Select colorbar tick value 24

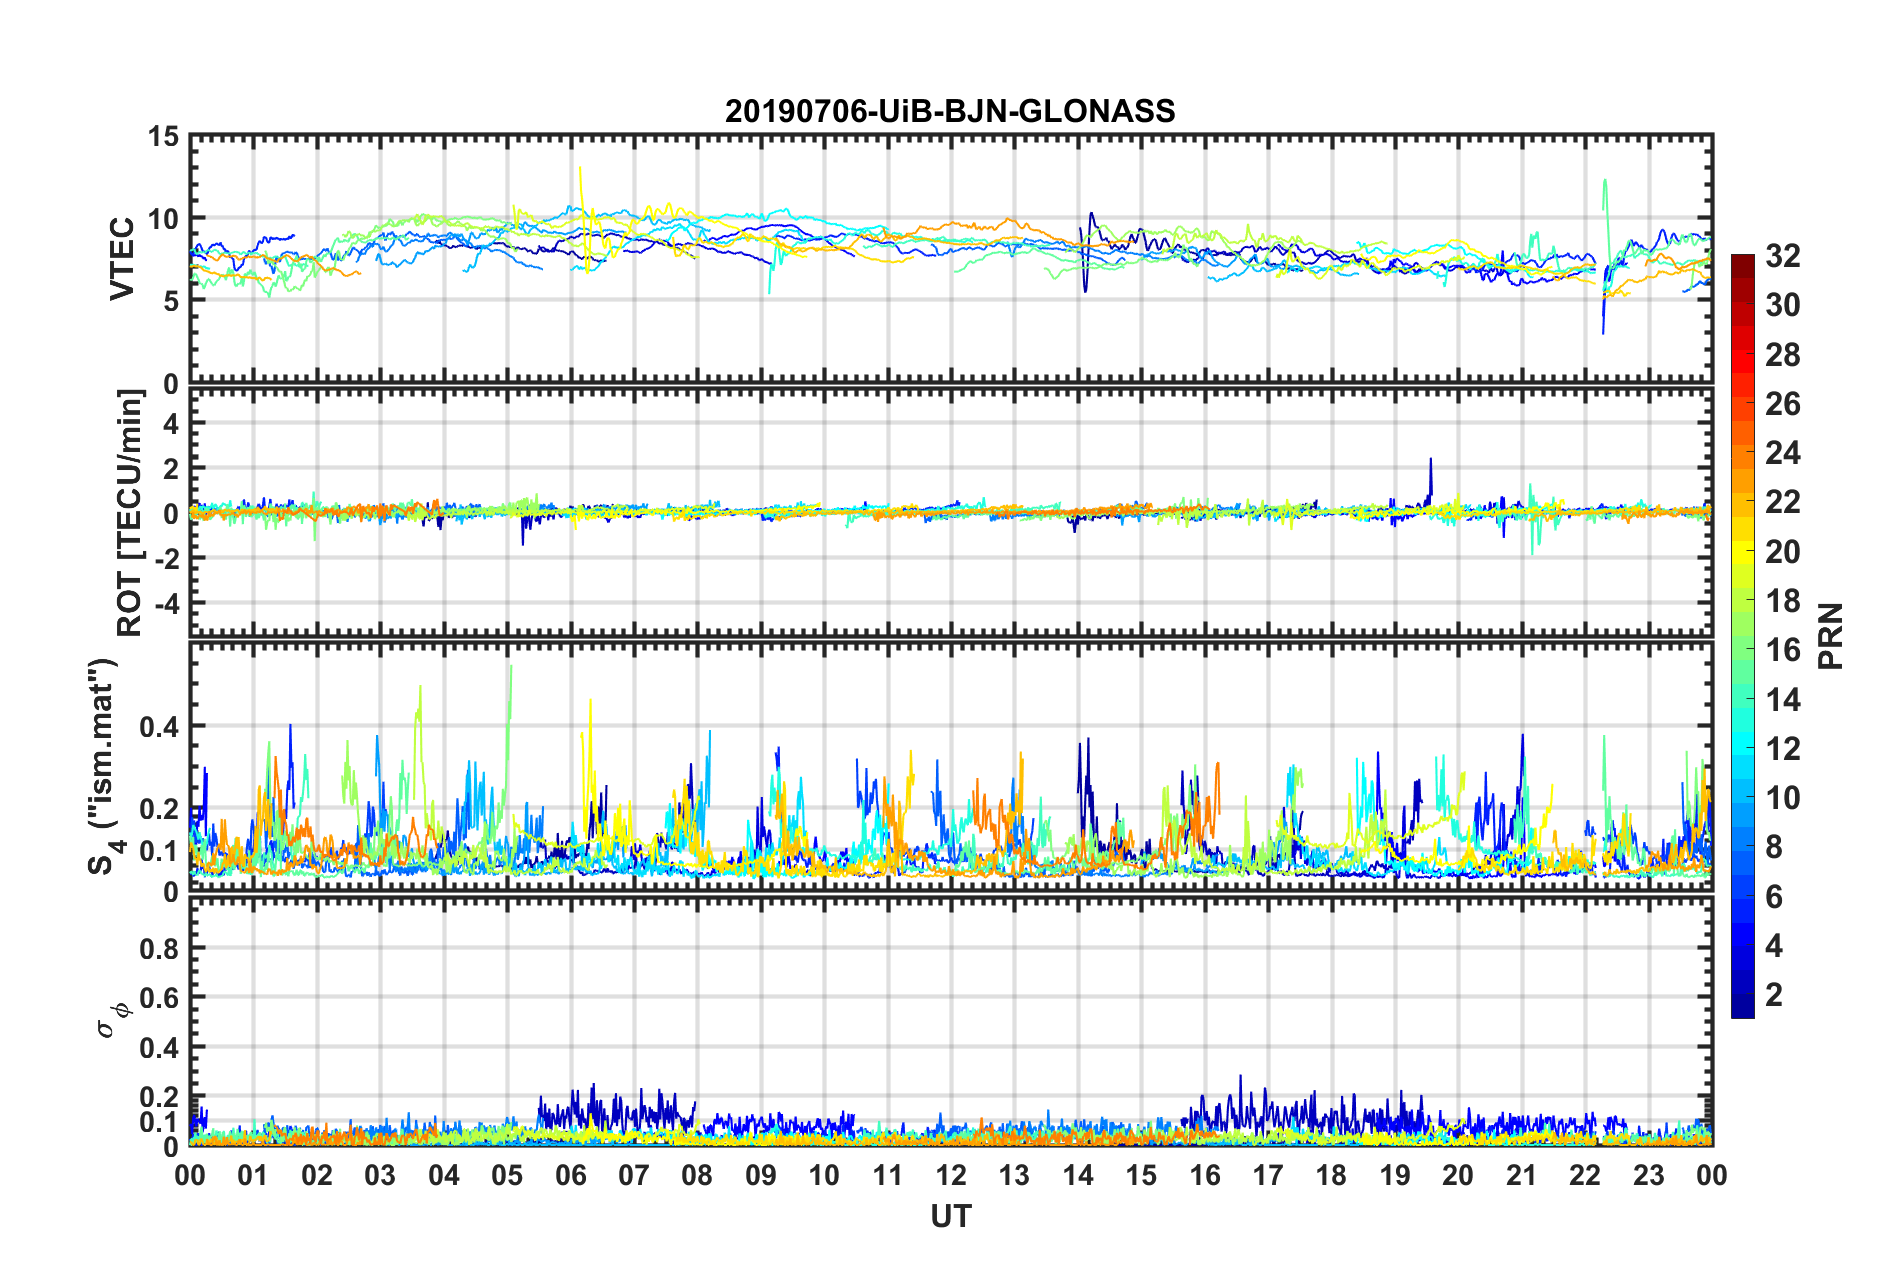(x=1783, y=453)
